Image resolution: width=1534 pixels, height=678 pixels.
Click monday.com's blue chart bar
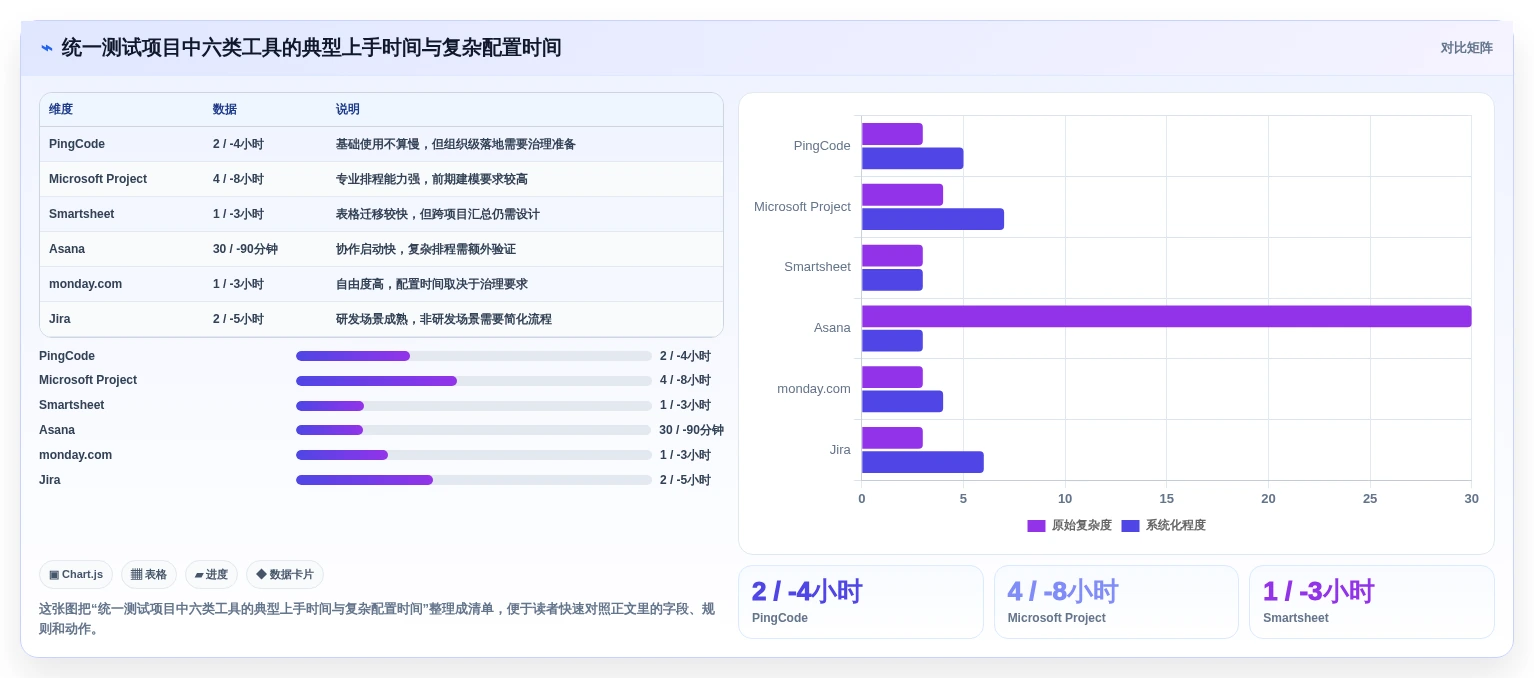(x=902, y=401)
